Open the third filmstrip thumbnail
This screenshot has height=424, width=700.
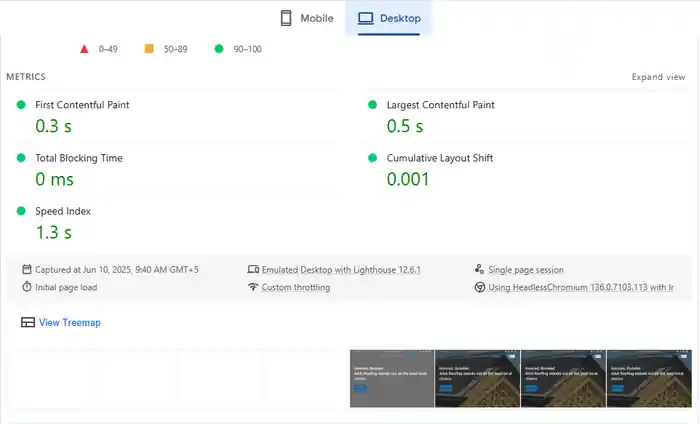tap(563, 378)
